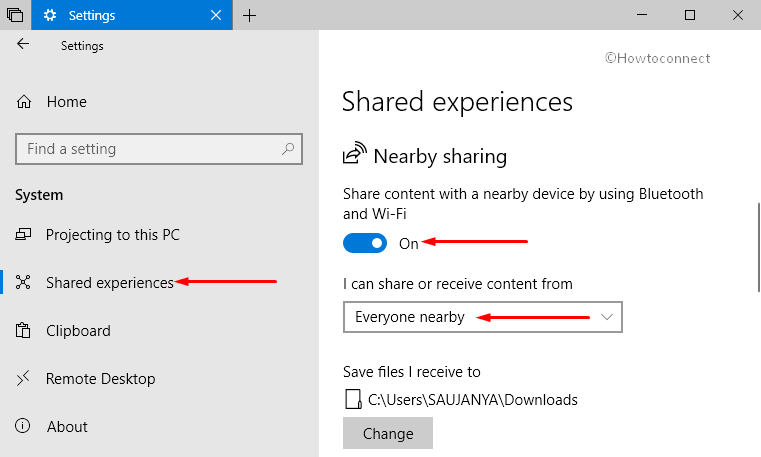Viewport: 761px width, 457px height.
Task: Click the Find a setting field
Action: point(159,149)
